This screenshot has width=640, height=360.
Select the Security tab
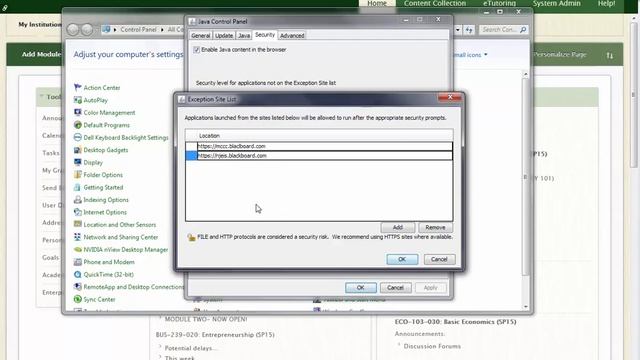point(265,35)
